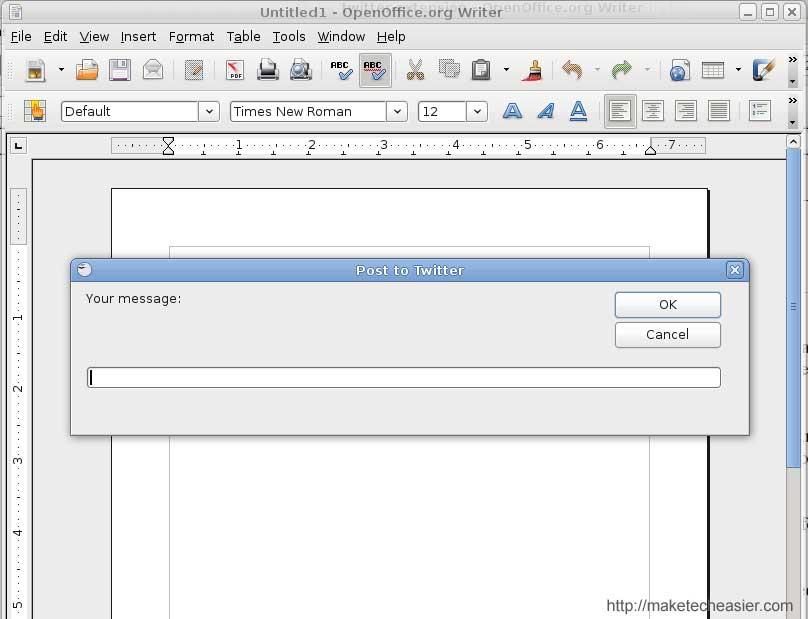Expand the Times New Roman font list
This screenshot has height=619, width=808.
pyautogui.click(x=397, y=111)
